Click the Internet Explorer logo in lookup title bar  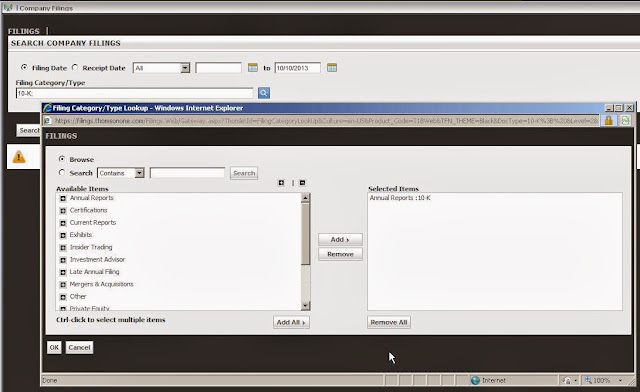(x=48, y=108)
